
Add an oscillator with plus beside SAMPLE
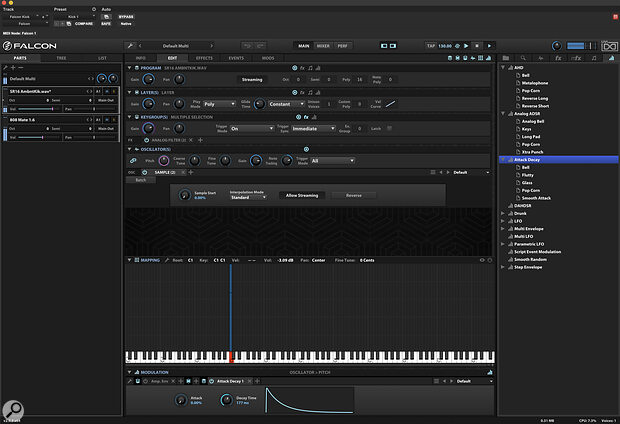click(x=191, y=172)
